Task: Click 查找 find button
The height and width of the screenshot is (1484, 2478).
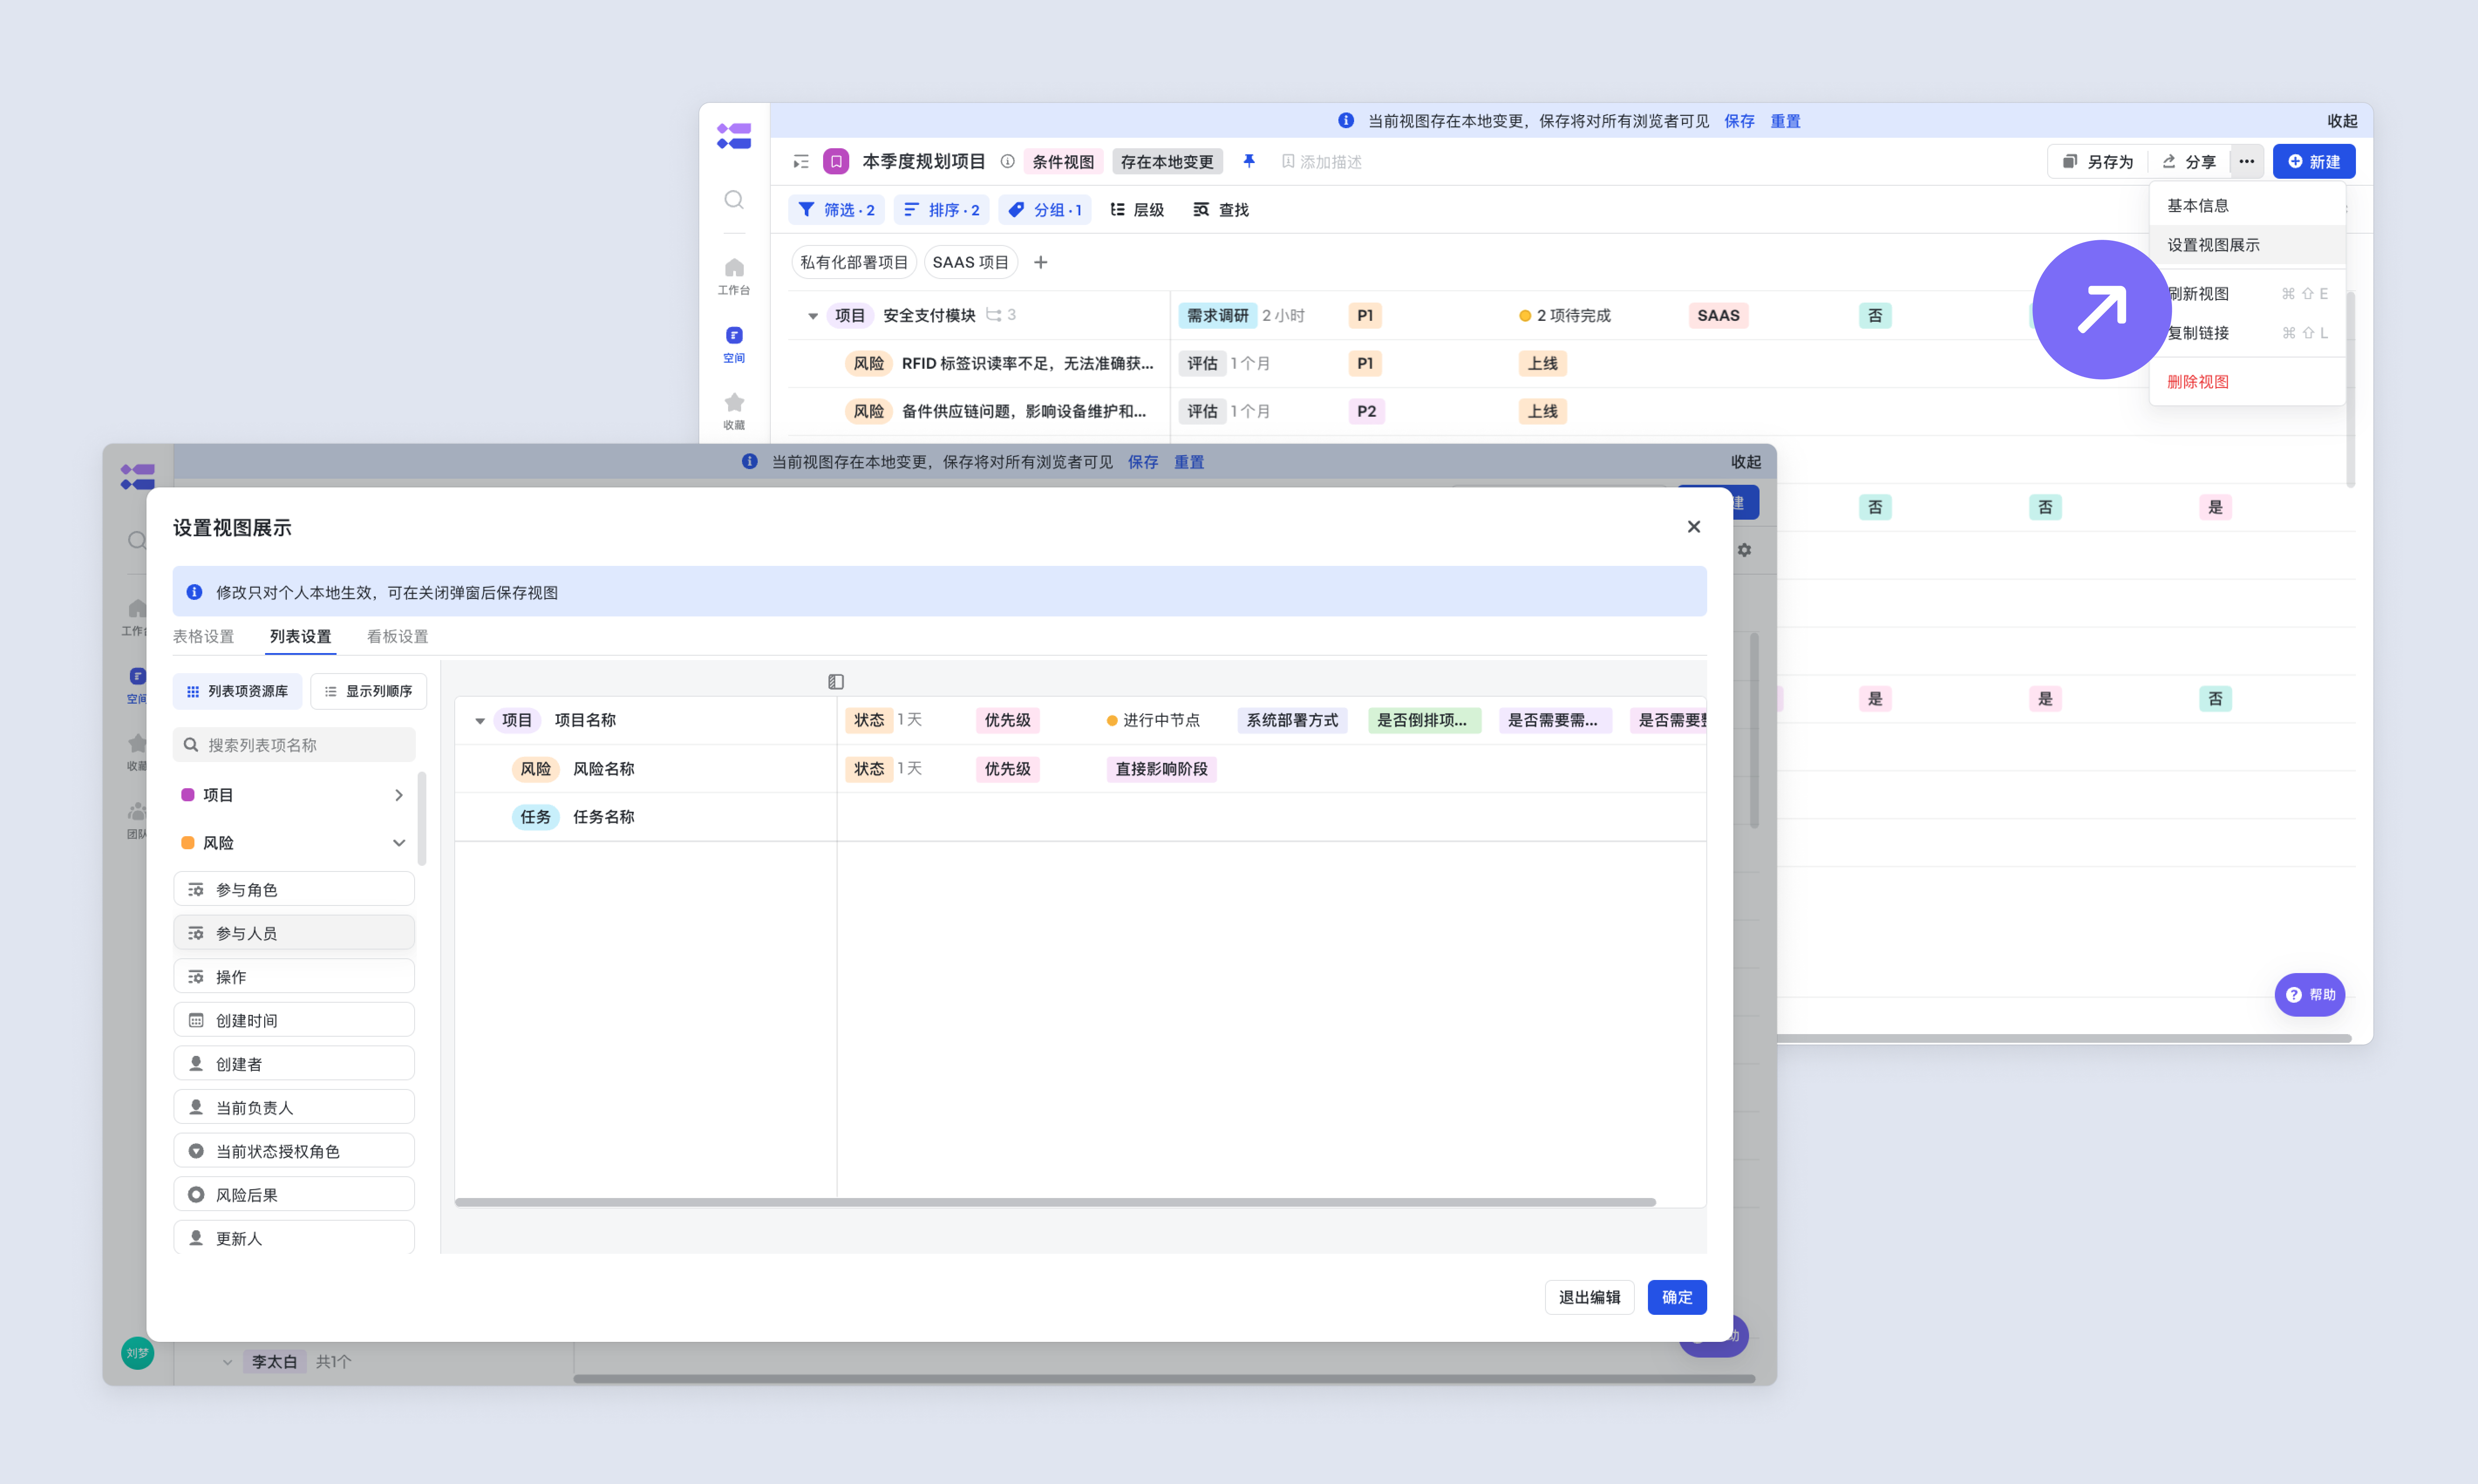Action: click(x=1222, y=210)
